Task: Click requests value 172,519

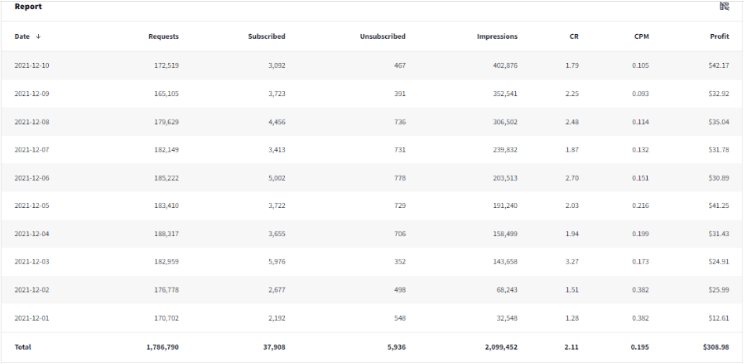Action: pyautogui.click(x=167, y=65)
